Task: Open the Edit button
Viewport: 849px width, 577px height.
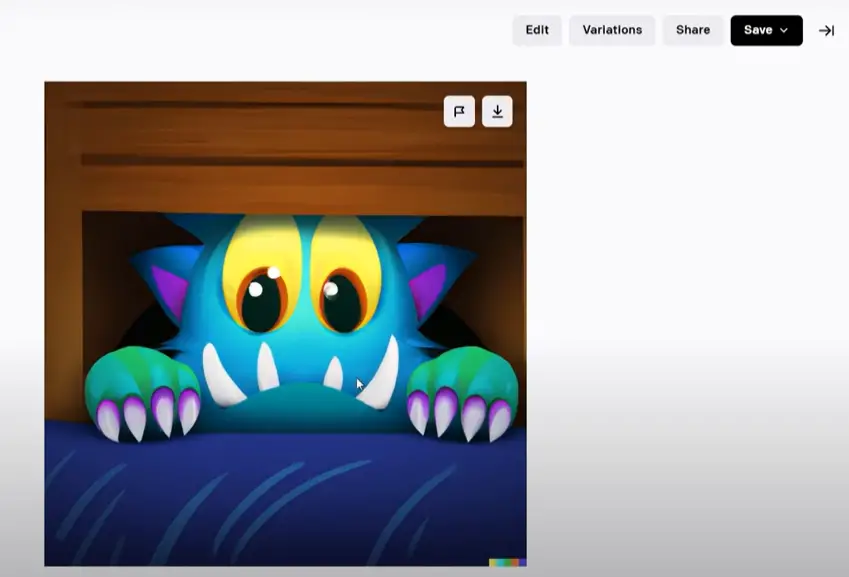Action: [x=537, y=30]
